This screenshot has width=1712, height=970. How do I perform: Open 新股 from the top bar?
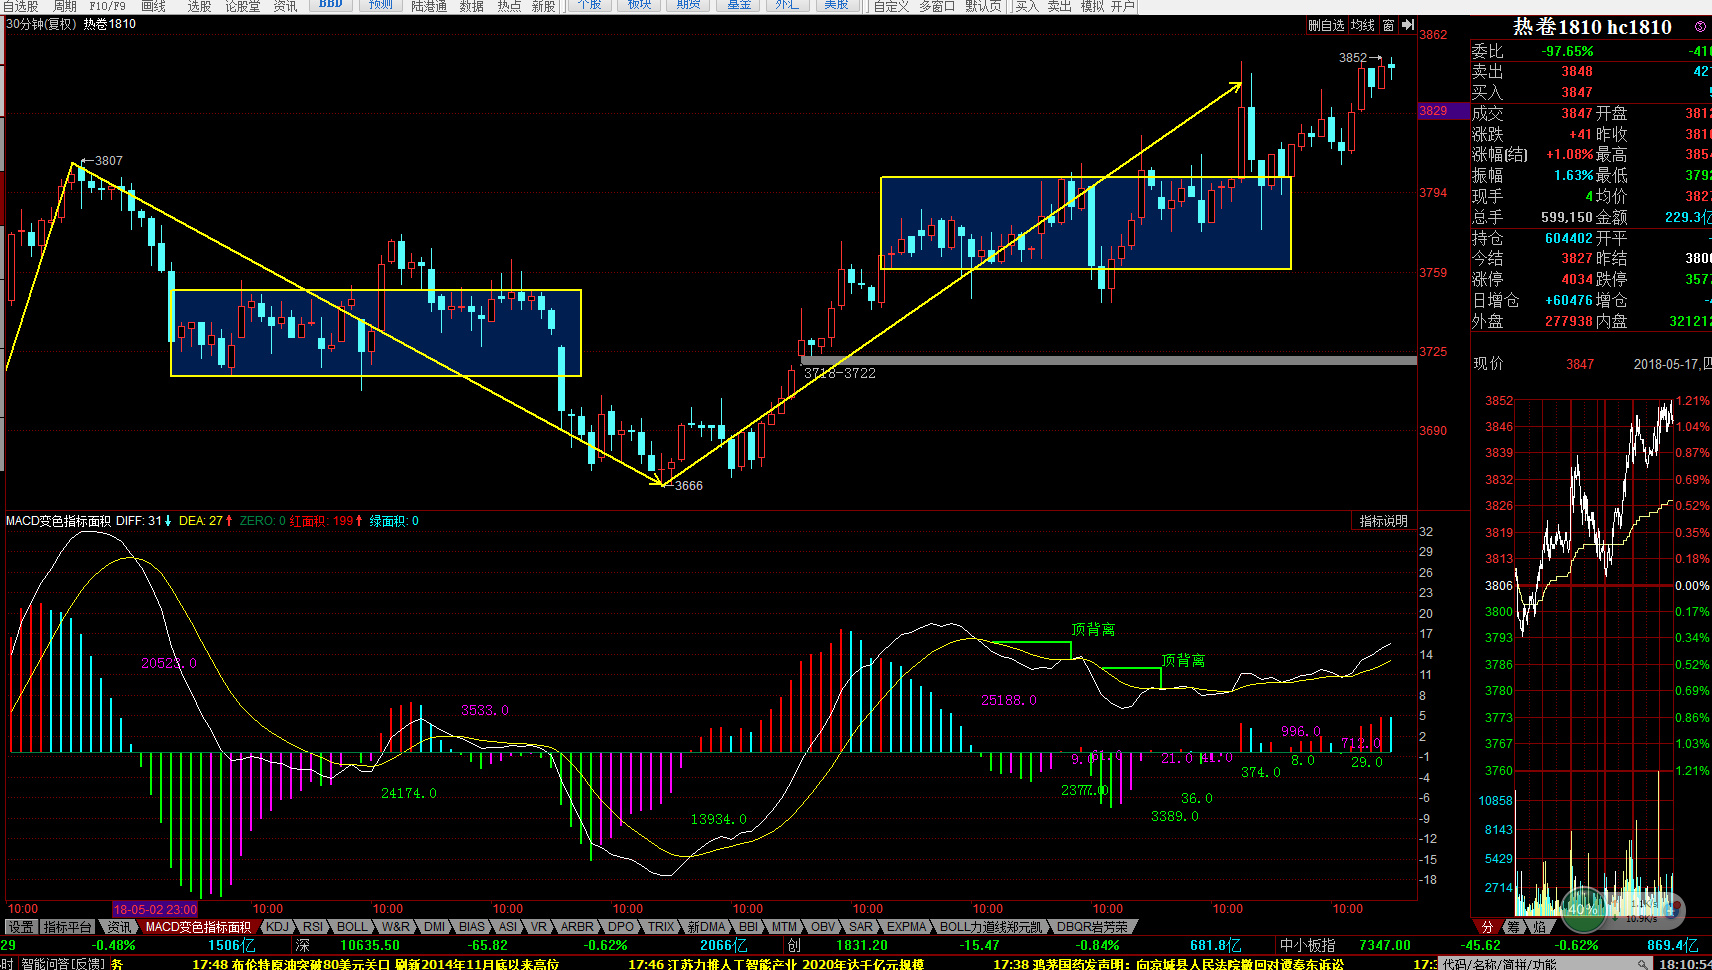(544, 6)
